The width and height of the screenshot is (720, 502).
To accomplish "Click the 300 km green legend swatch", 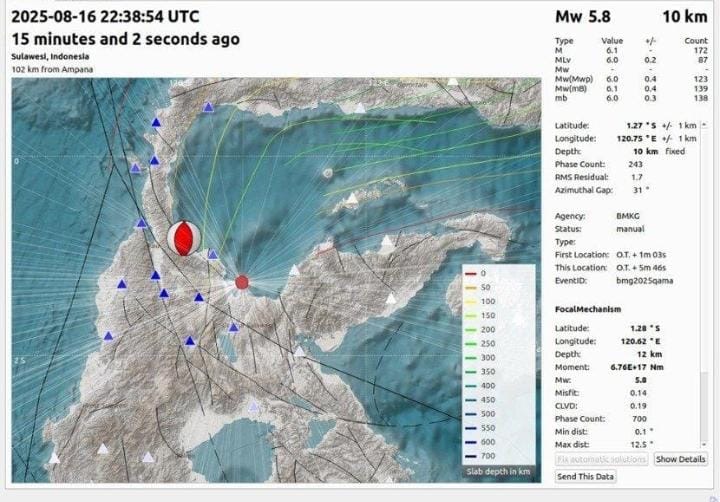I will (470, 357).
